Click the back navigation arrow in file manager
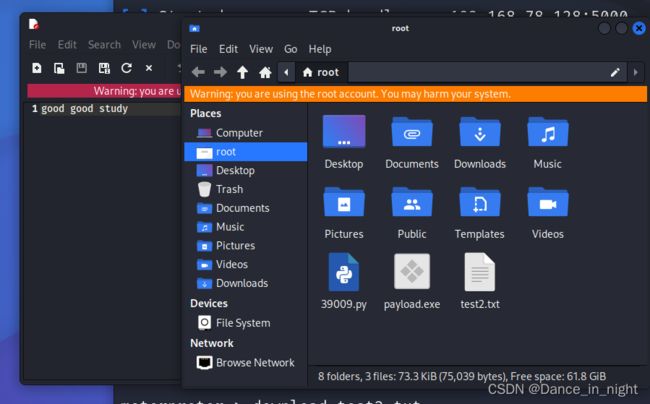Image resolution: width=650 pixels, height=404 pixels. [198, 72]
